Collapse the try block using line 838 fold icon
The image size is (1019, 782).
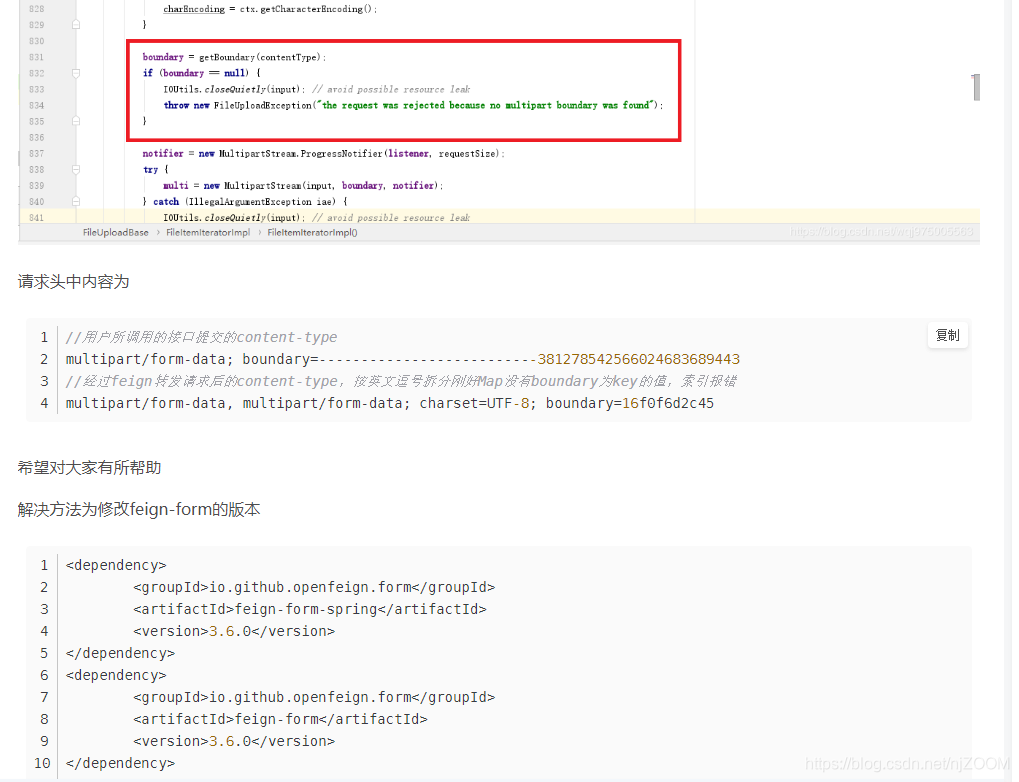(75, 169)
